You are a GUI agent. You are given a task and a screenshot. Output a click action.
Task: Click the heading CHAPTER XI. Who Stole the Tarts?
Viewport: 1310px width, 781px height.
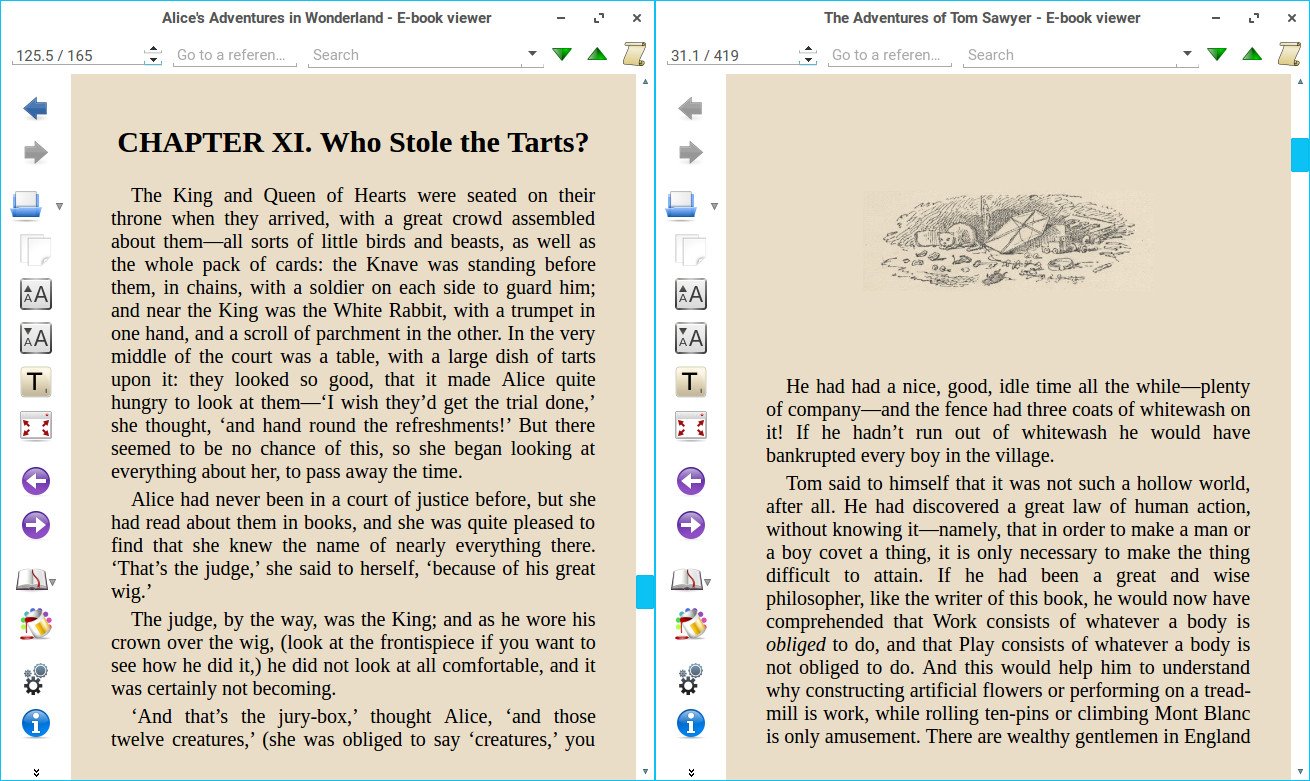(353, 142)
